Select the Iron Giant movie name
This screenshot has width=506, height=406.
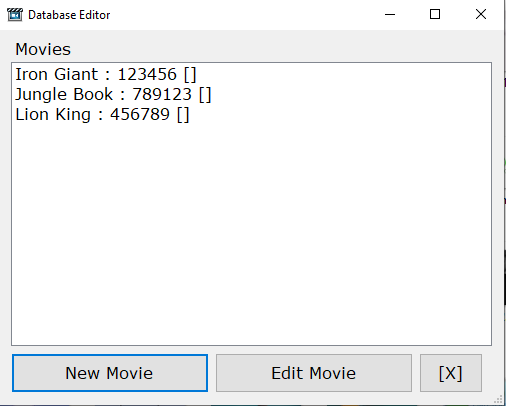pyautogui.click(x=57, y=74)
